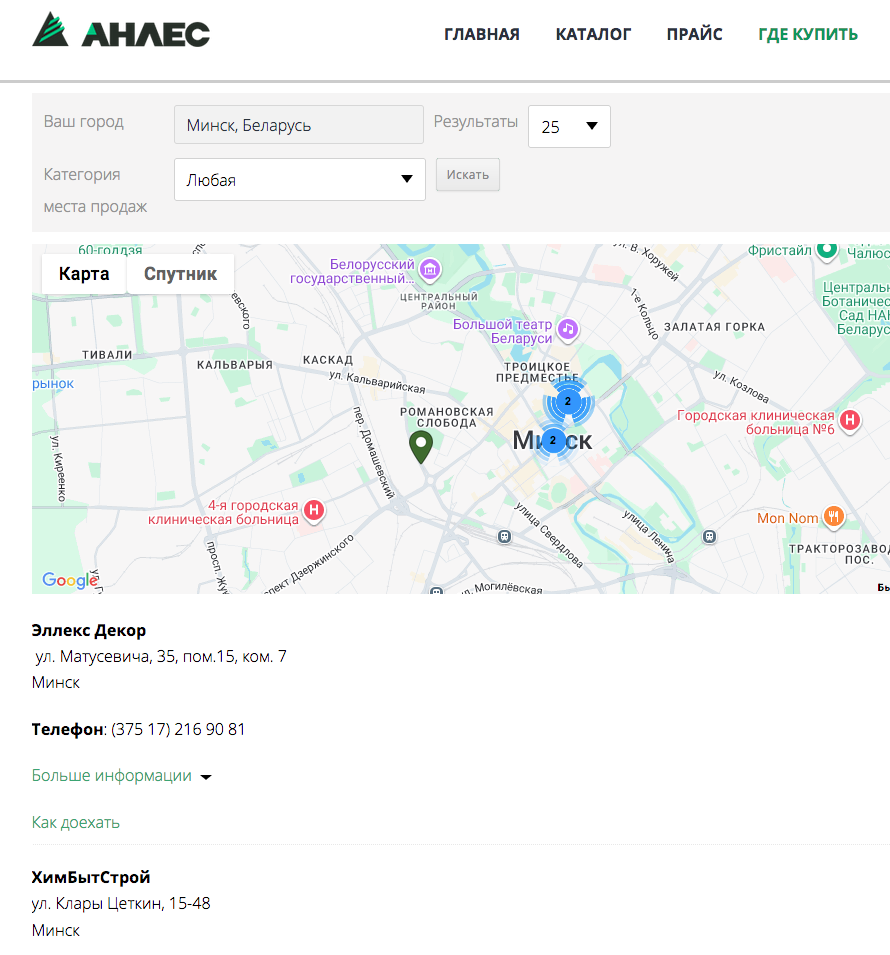Click the Эллекс Декор store name
The height and width of the screenshot is (955, 890).
[x=89, y=630]
